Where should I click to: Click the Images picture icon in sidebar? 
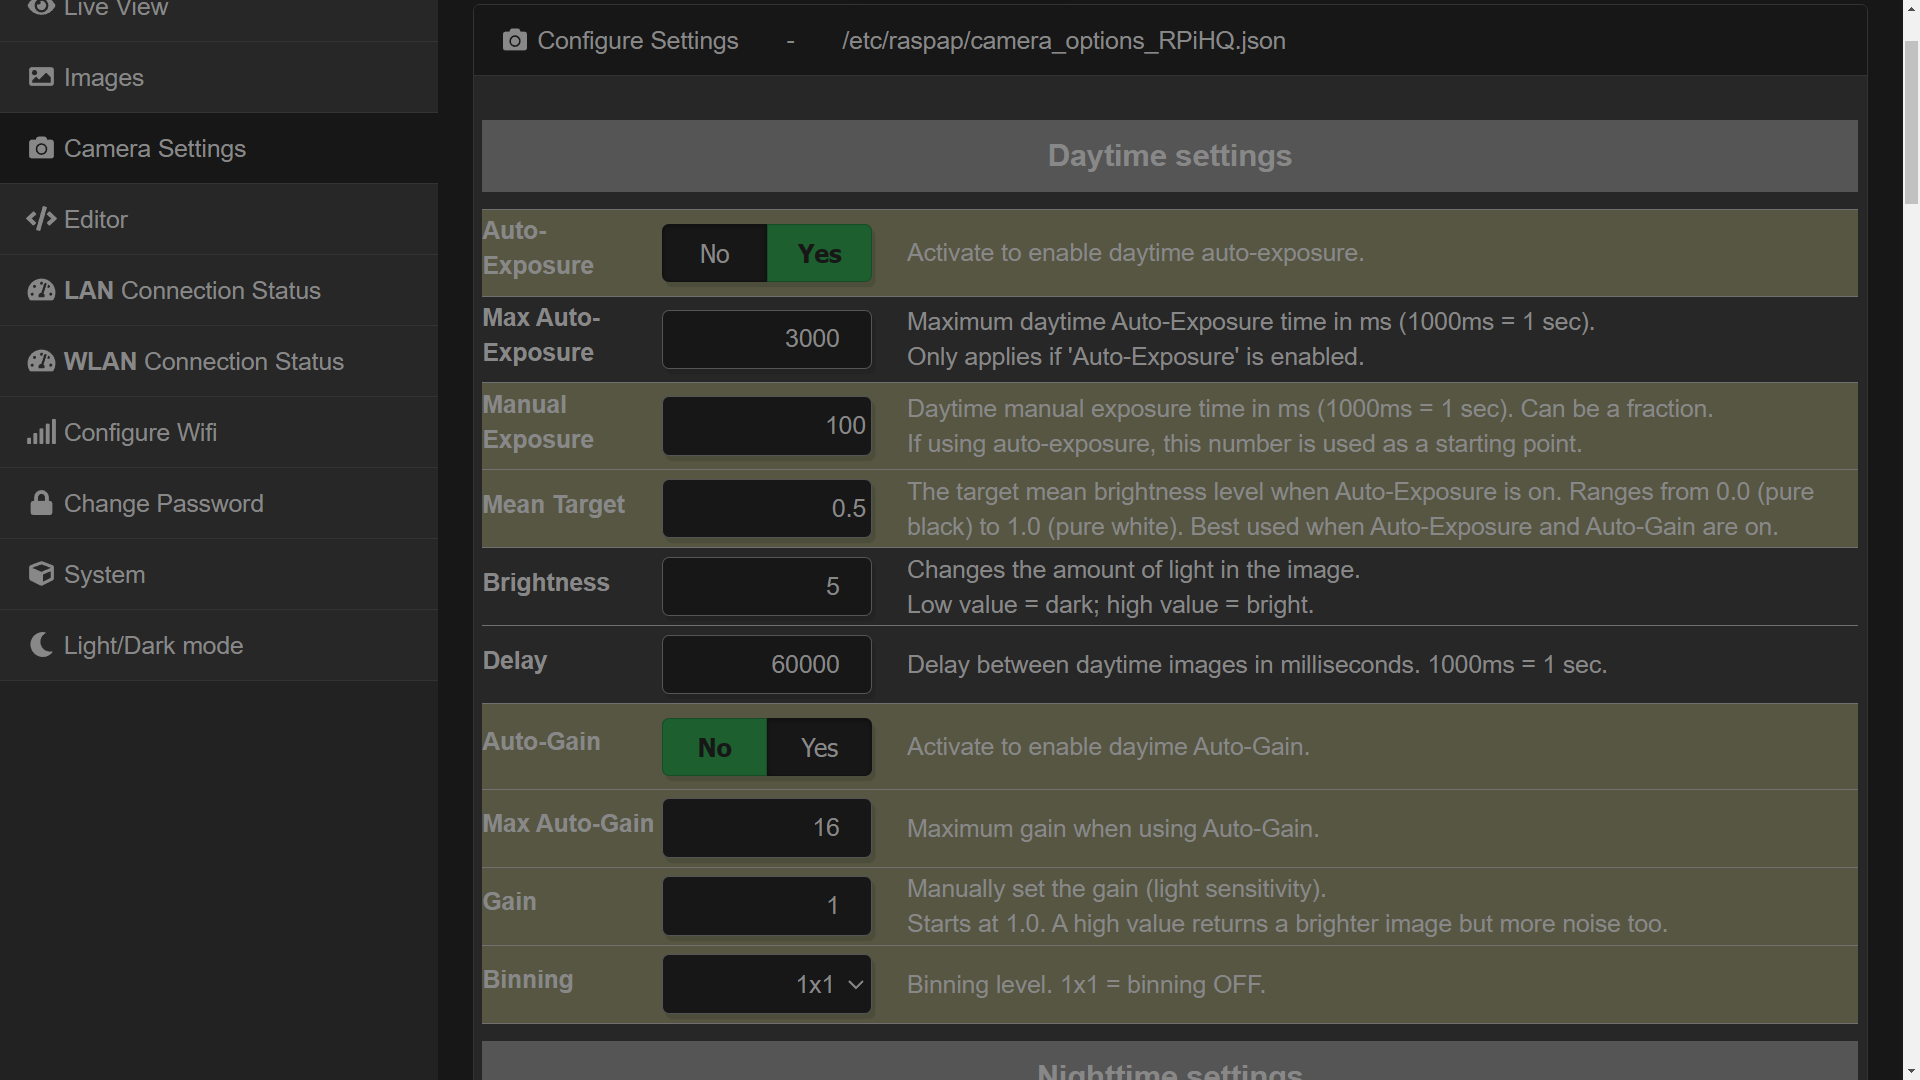pos(41,77)
